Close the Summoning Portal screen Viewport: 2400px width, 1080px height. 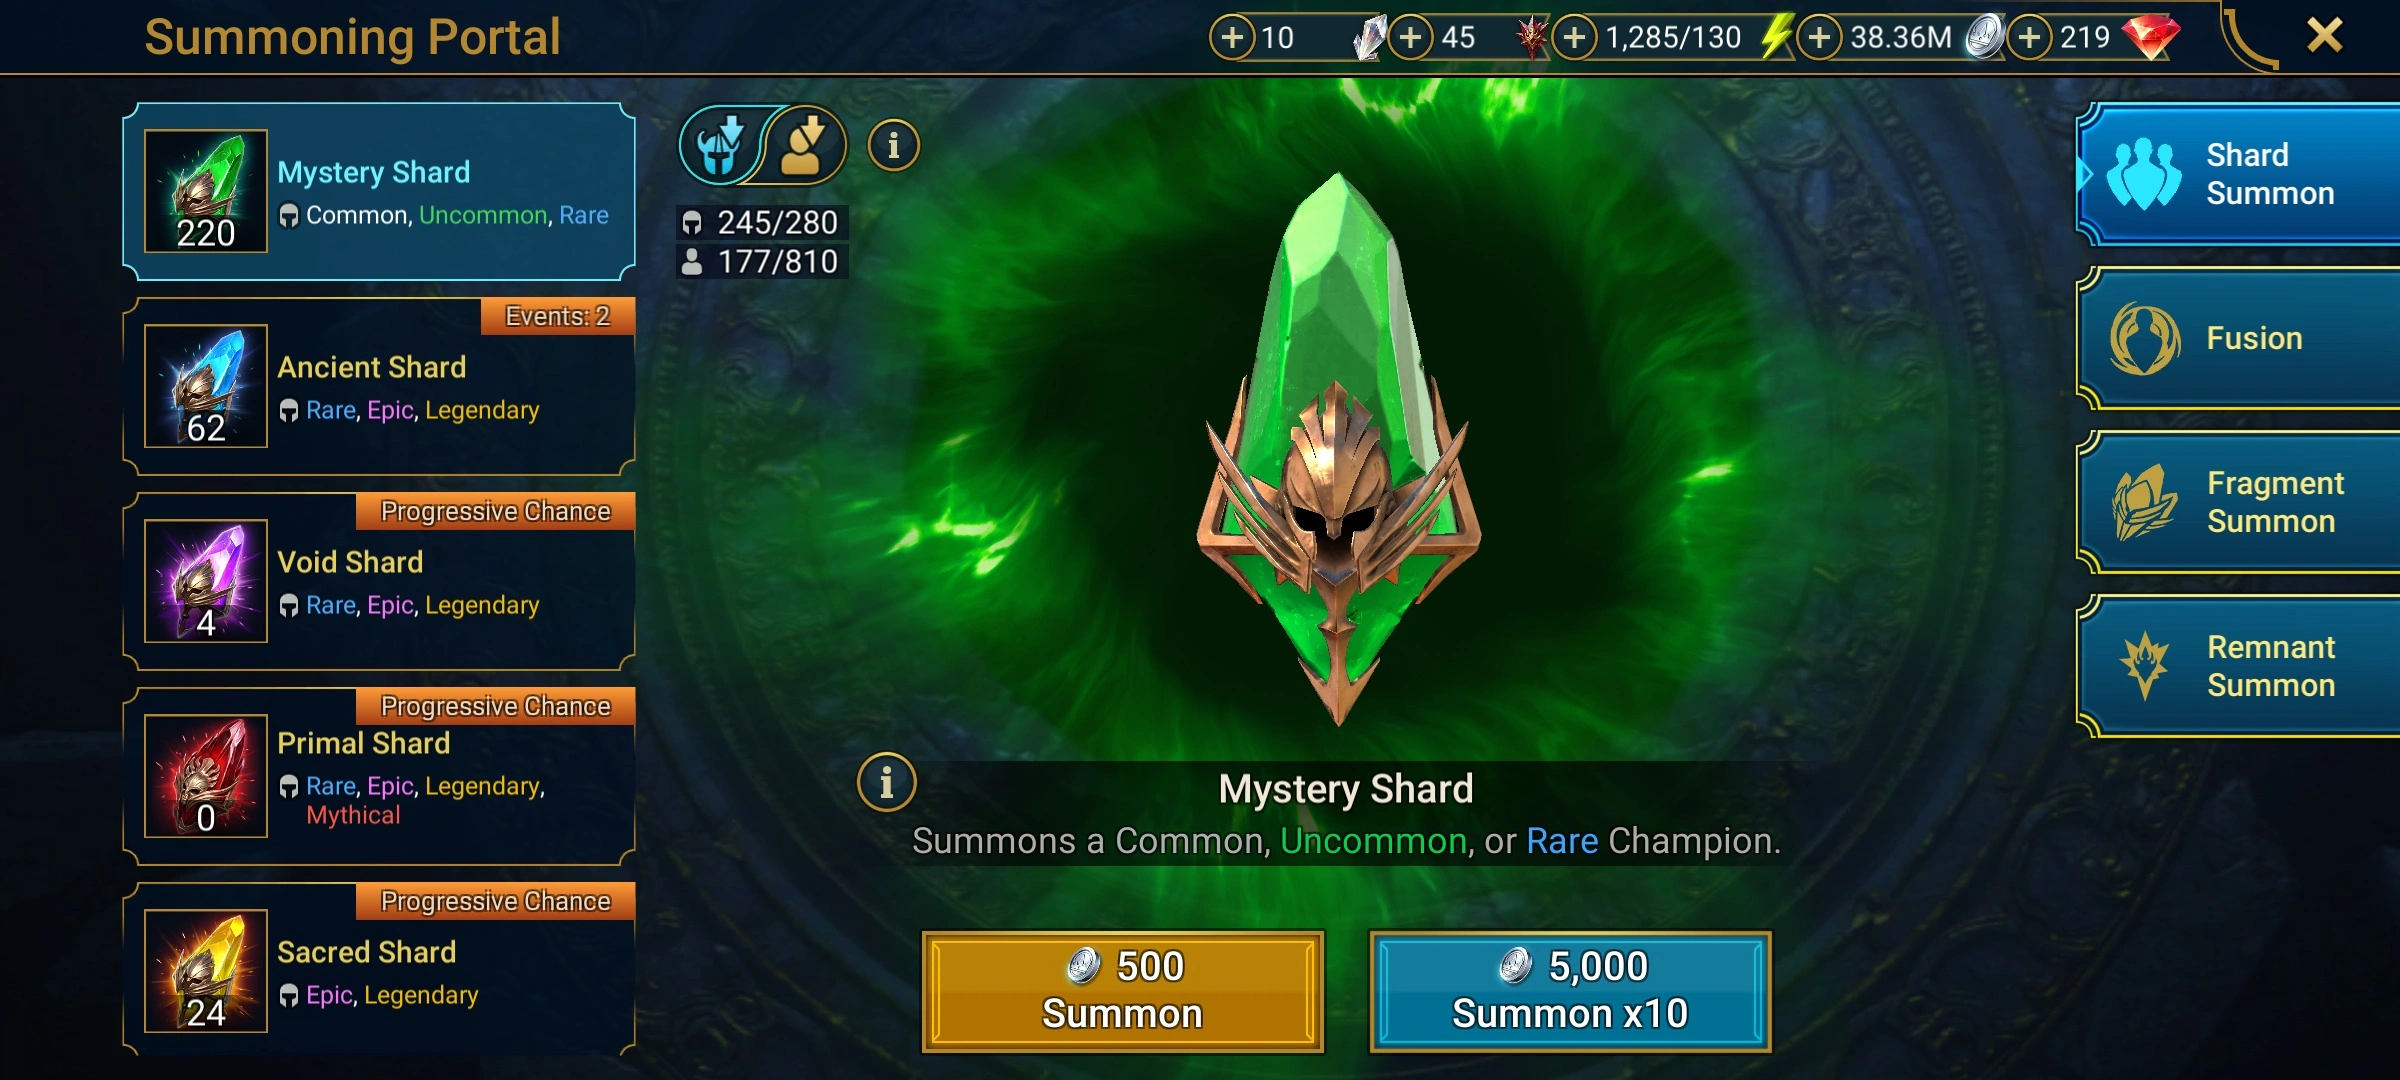coord(2325,36)
